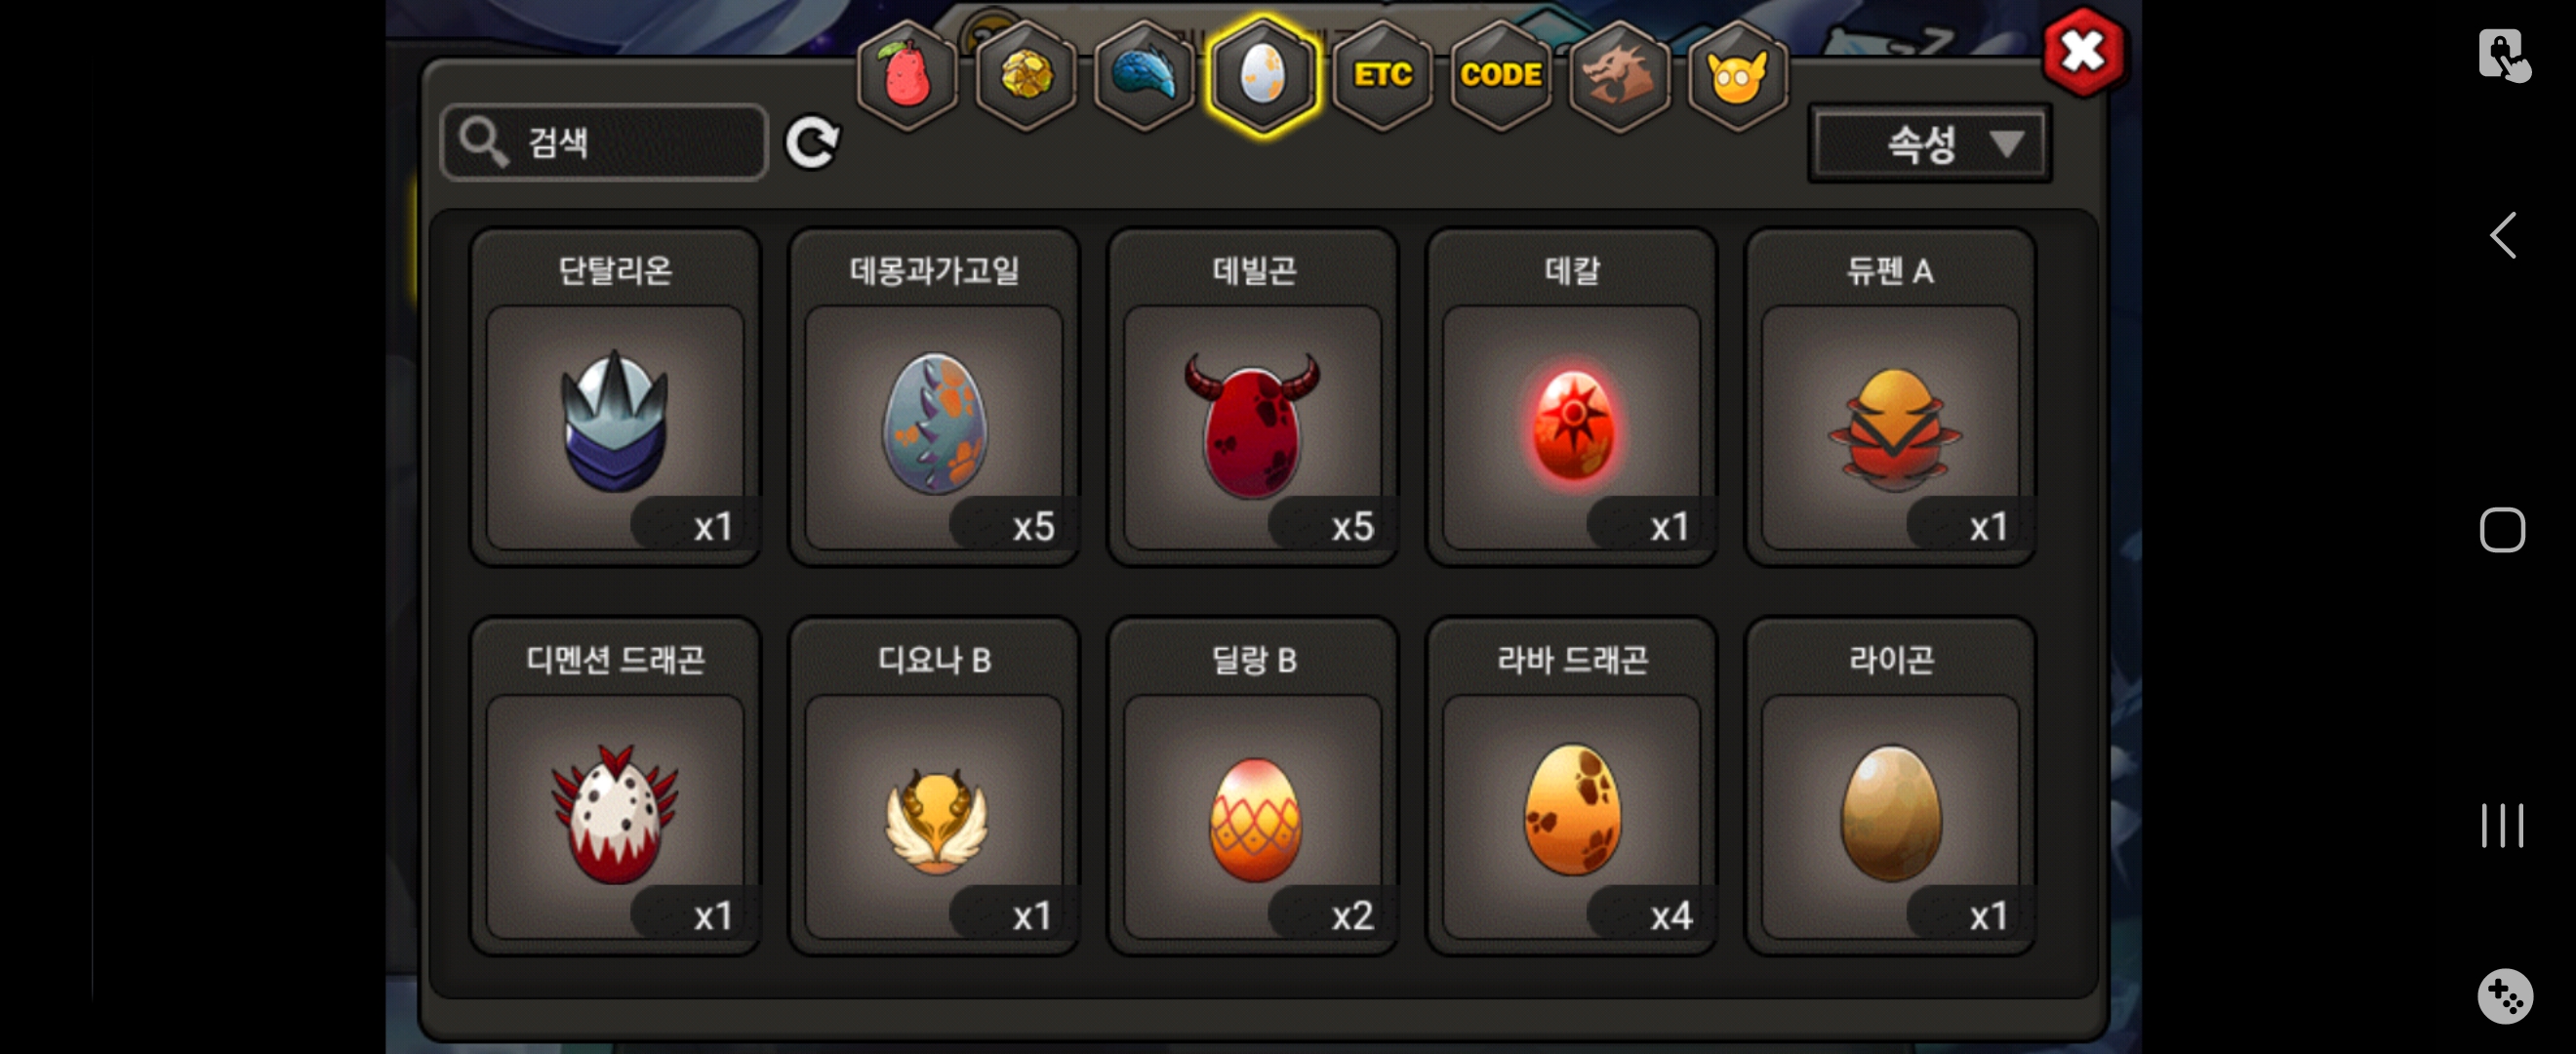
Task: Tap the Android back navigation arrow
Action: [2502, 236]
